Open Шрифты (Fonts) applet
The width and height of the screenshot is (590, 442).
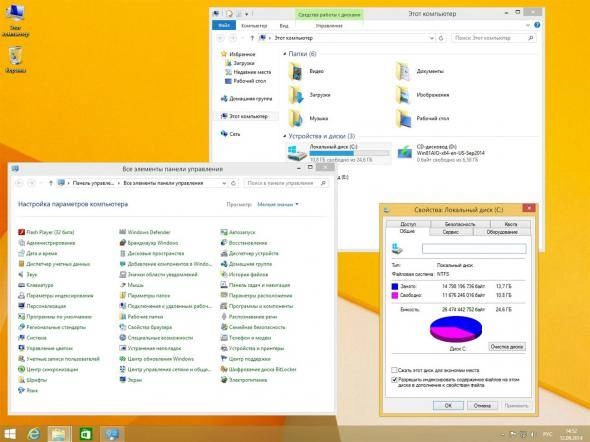(x=32, y=380)
